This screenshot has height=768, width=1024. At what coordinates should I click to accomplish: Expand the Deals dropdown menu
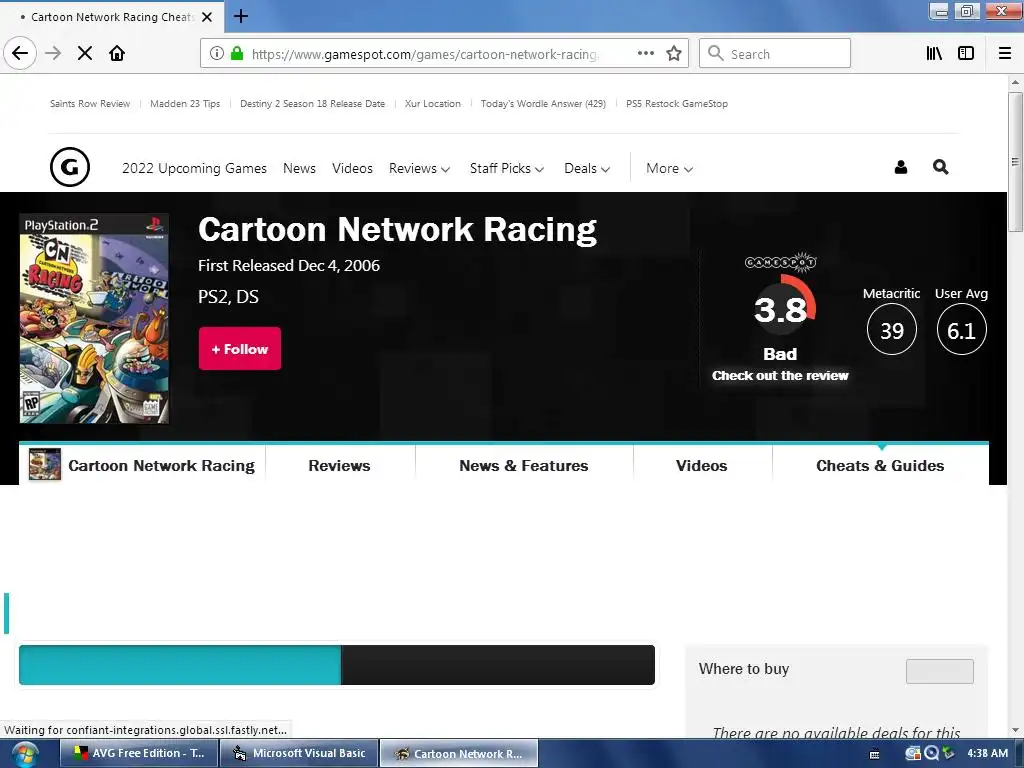tap(587, 168)
